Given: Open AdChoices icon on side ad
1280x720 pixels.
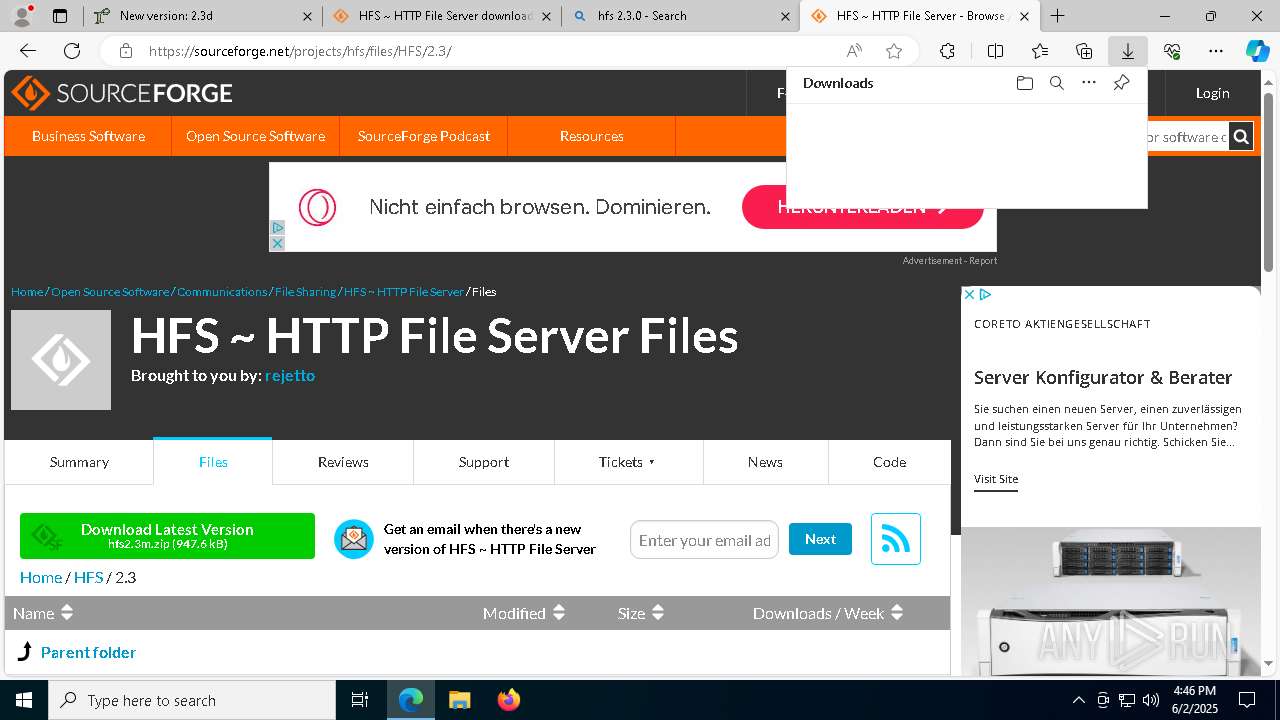Looking at the screenshot, I should (985, 294).
